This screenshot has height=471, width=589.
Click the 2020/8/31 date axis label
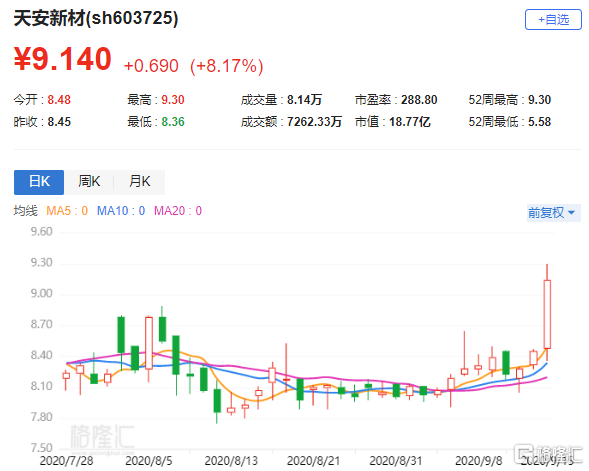[396, 461]
